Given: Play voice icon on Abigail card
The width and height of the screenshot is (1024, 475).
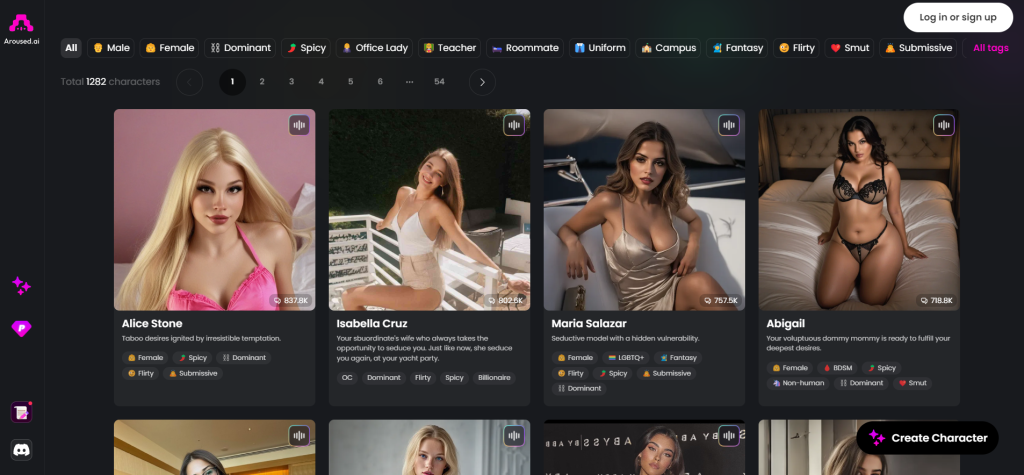Looking at the screenshot, I should click(944, 125).
